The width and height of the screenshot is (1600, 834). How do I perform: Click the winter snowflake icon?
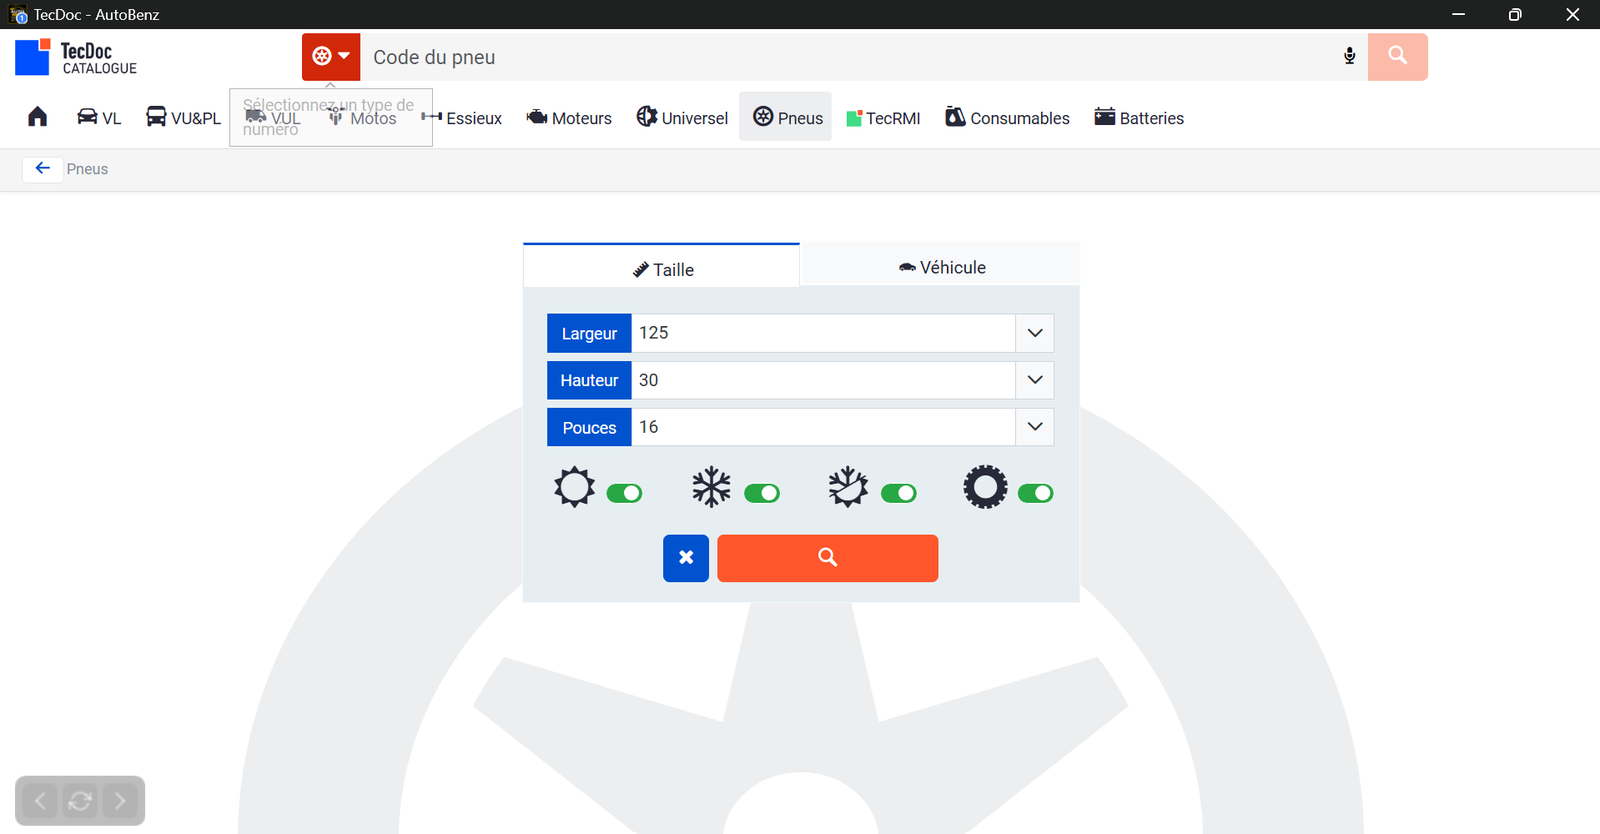pyautogui.click(x=711, y=487)
